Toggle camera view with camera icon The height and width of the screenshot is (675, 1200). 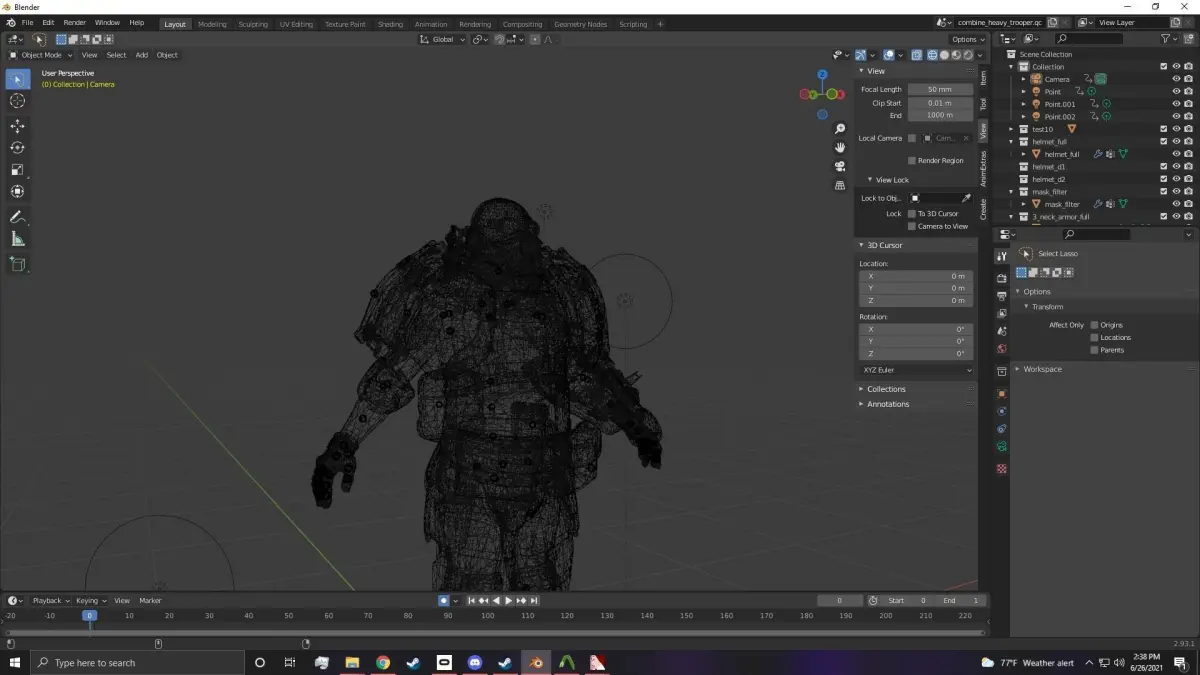pos(840,166)
